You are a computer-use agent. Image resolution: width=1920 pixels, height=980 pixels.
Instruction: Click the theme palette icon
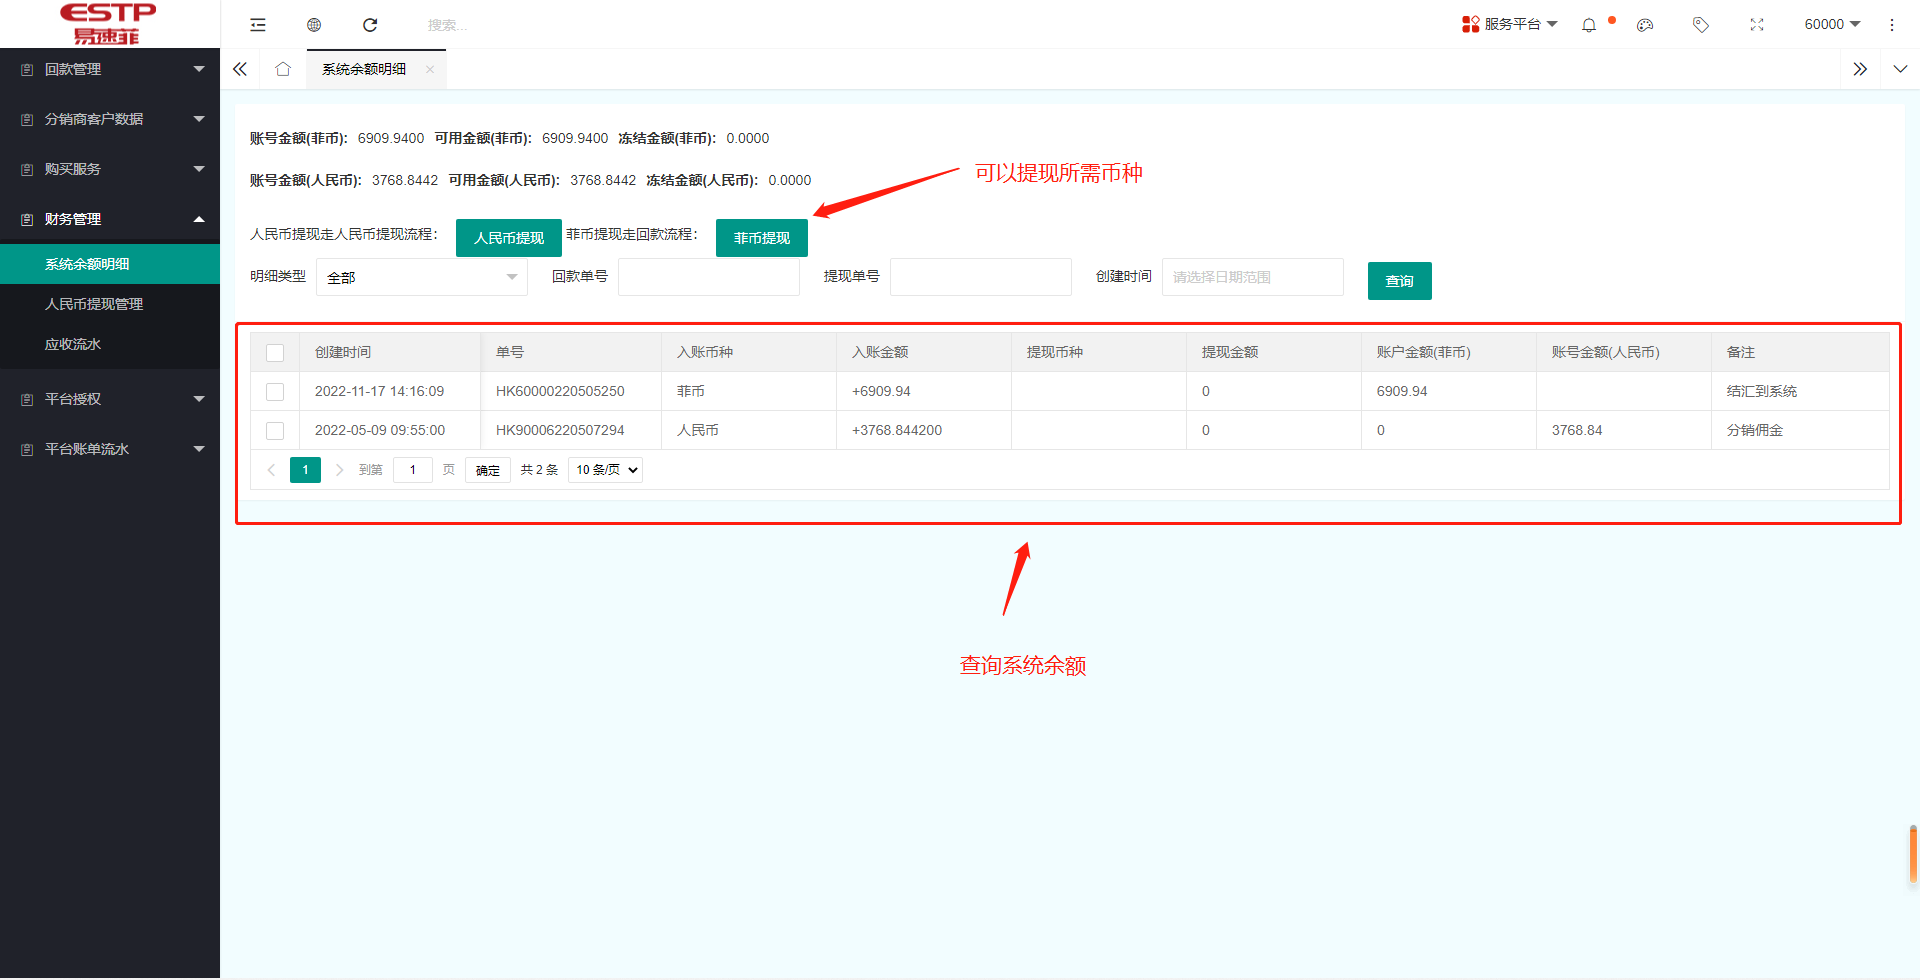point(1644,24)
